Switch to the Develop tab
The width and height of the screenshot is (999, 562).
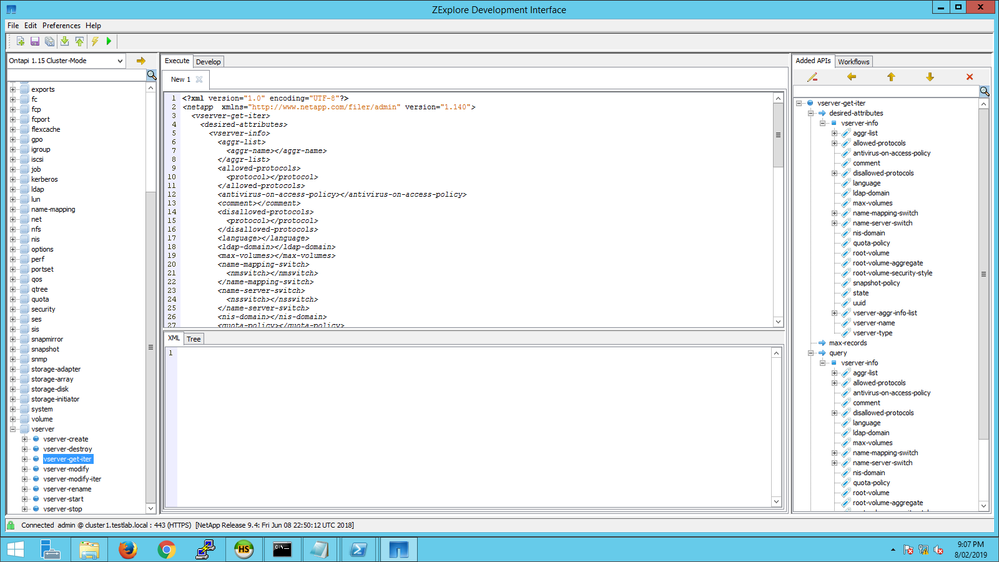pos(208,61)
